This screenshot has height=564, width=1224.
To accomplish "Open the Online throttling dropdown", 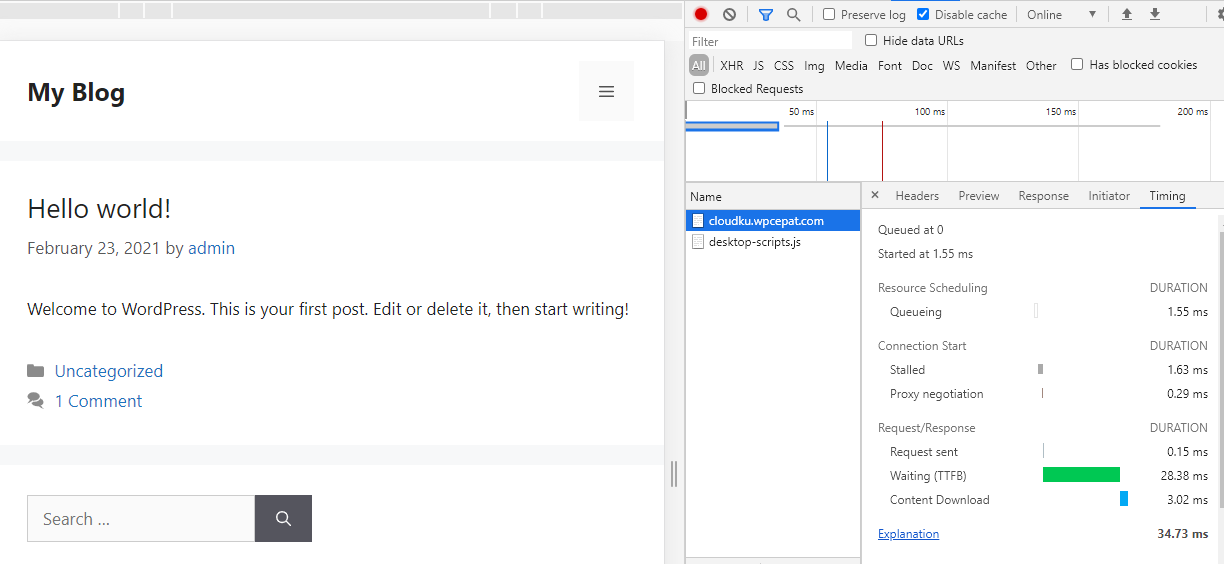I will pyautogui.click(x=1061, y=15).
